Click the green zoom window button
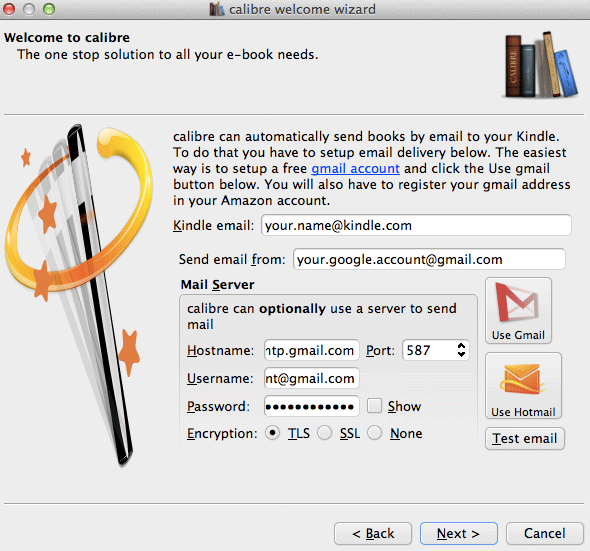590x551 pixels. [49, 9]
